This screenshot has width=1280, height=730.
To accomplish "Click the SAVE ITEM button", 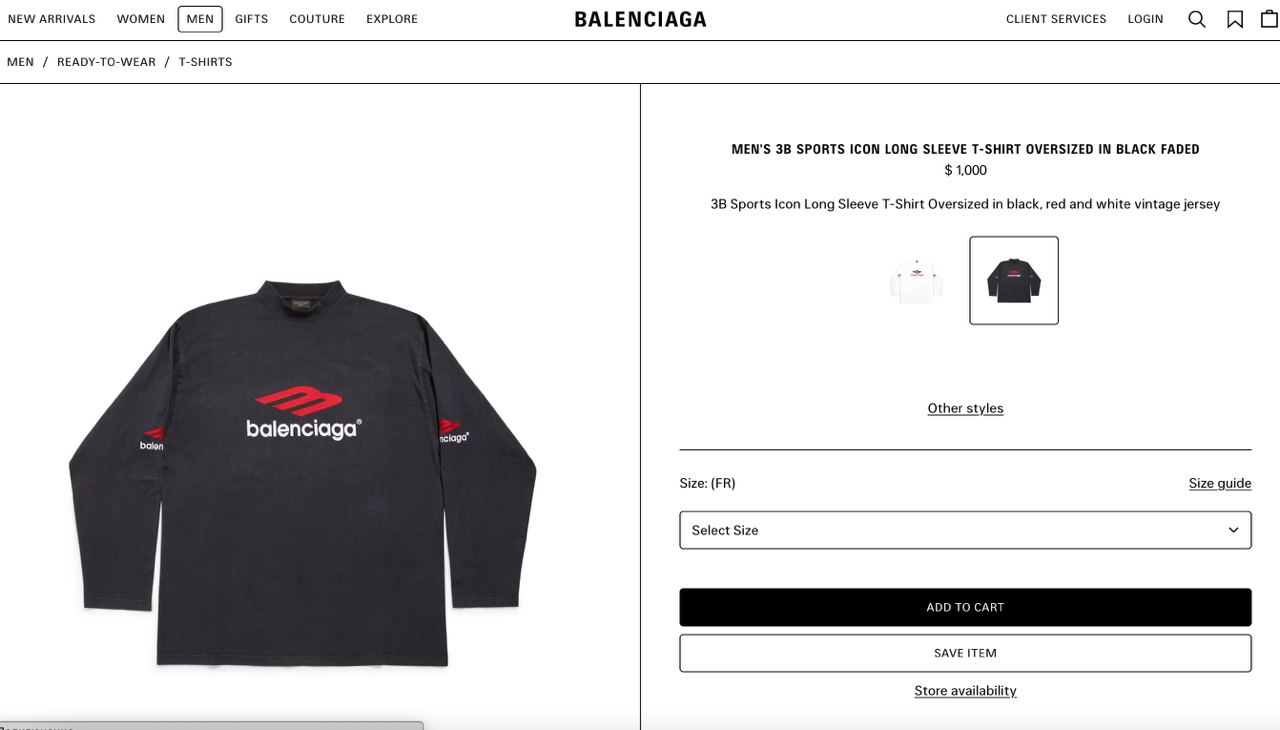I will coord(965,653).
